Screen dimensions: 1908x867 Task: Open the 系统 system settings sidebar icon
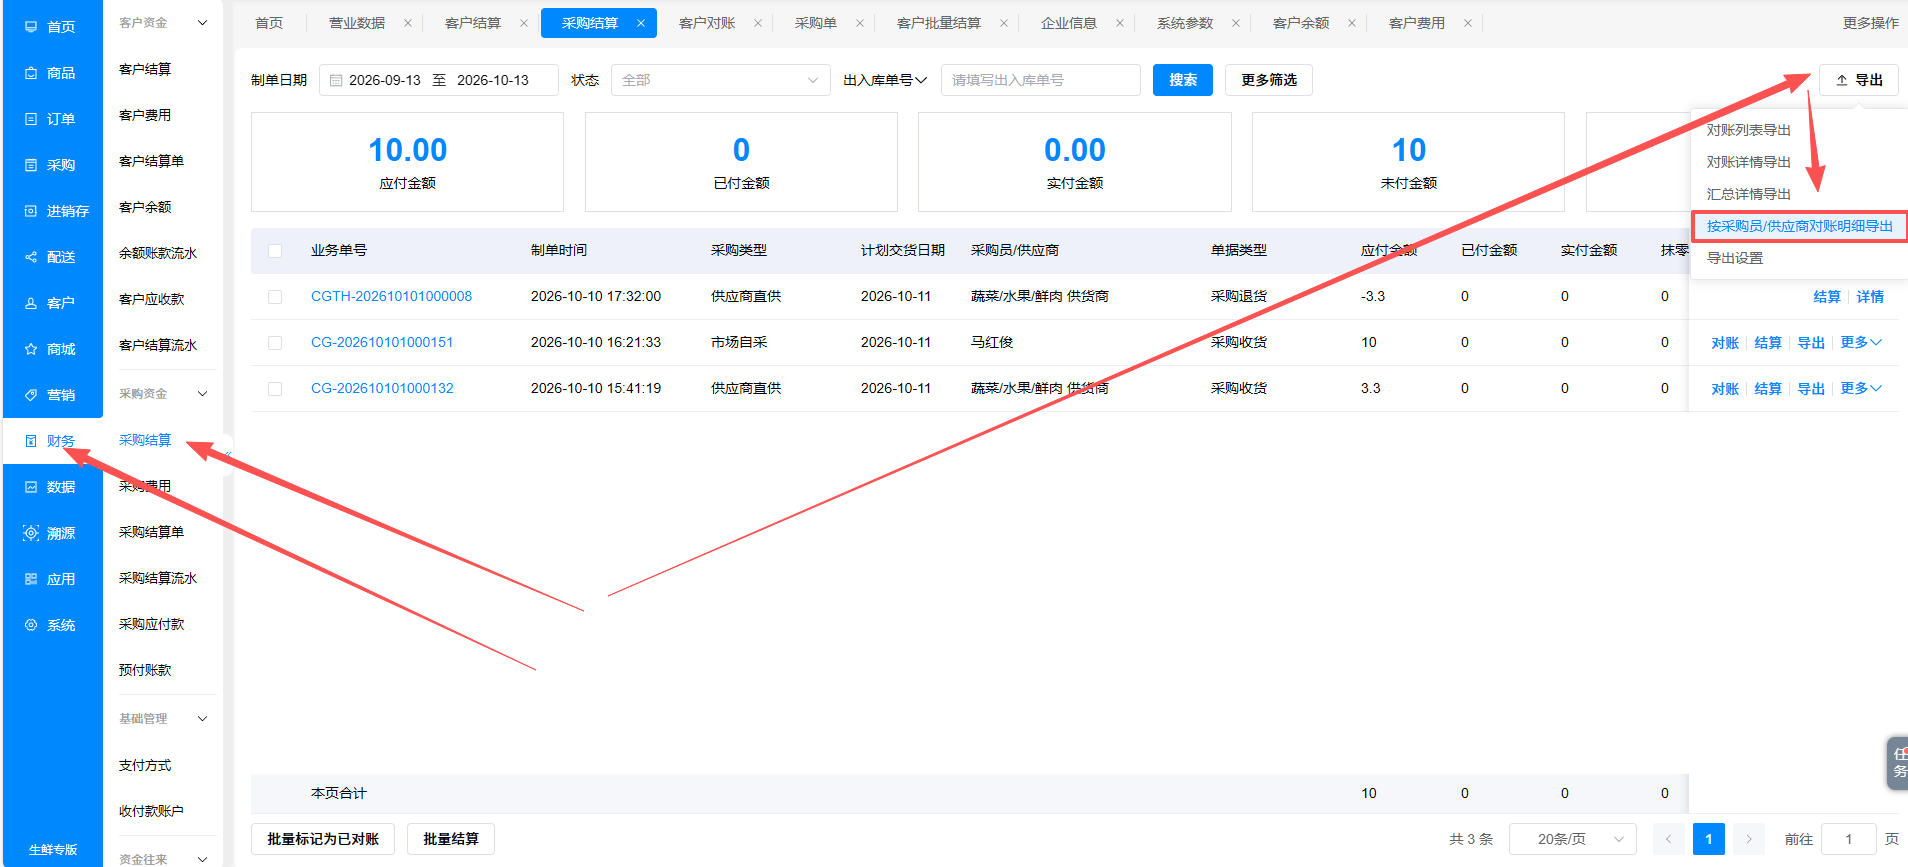pos(31,625)
